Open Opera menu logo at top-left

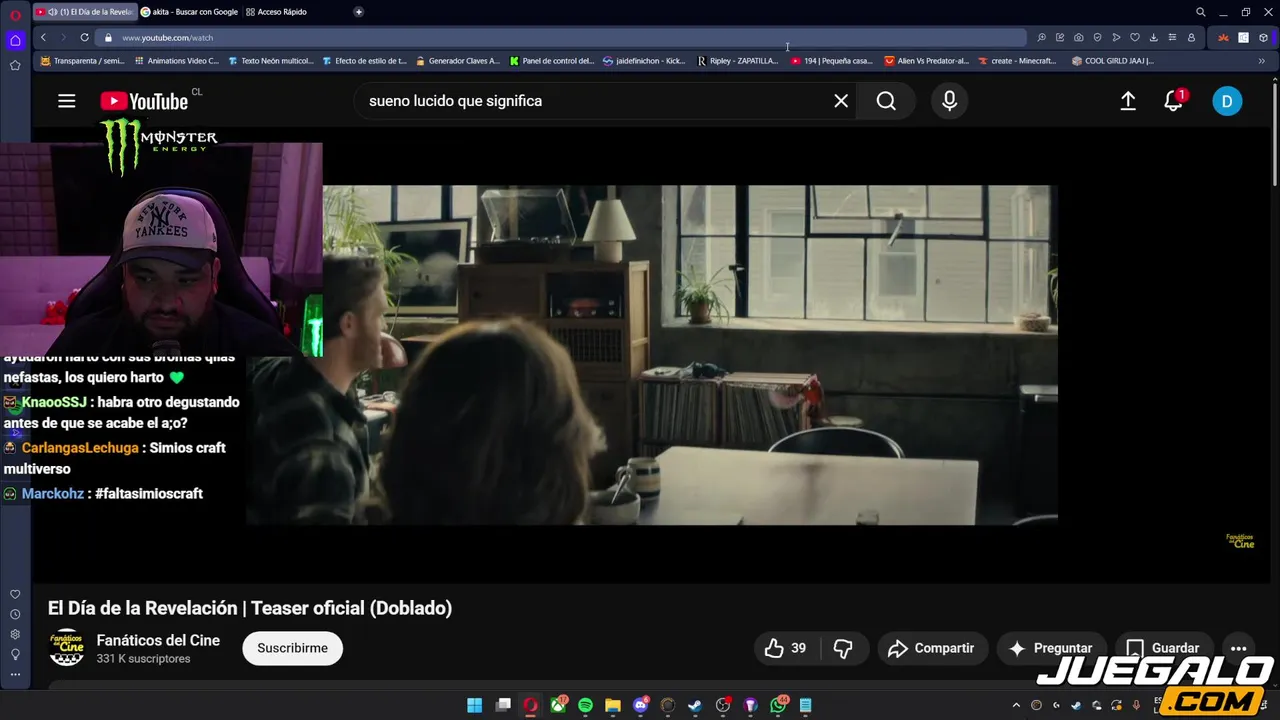(15, 15)
